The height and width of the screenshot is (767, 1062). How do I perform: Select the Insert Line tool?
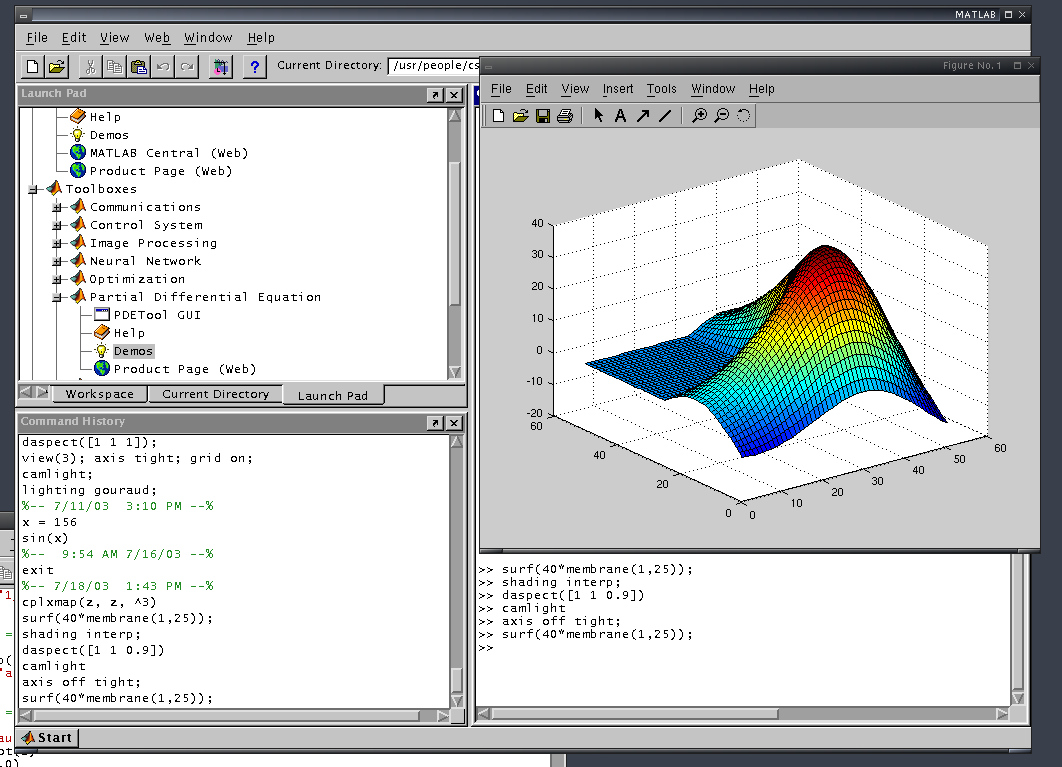665,116
